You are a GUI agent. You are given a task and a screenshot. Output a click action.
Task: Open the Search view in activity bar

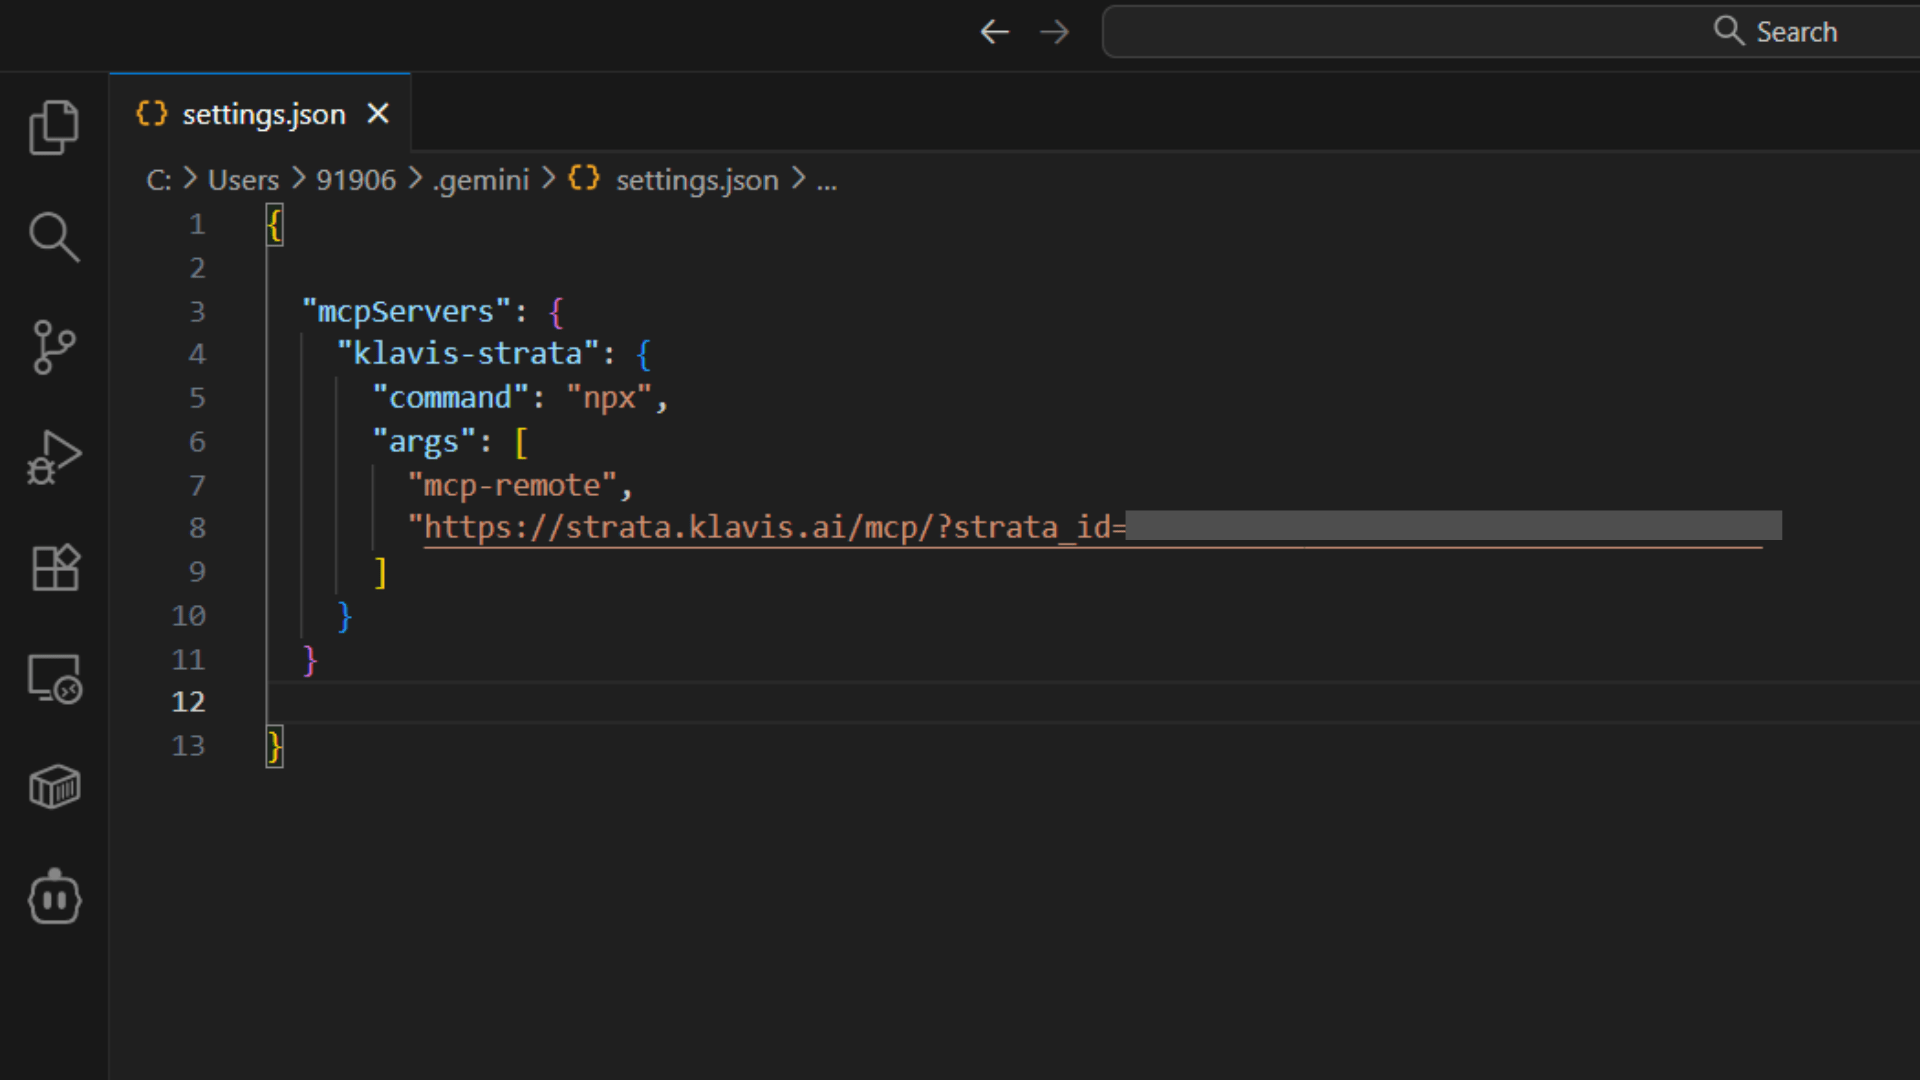pos(54,237)
